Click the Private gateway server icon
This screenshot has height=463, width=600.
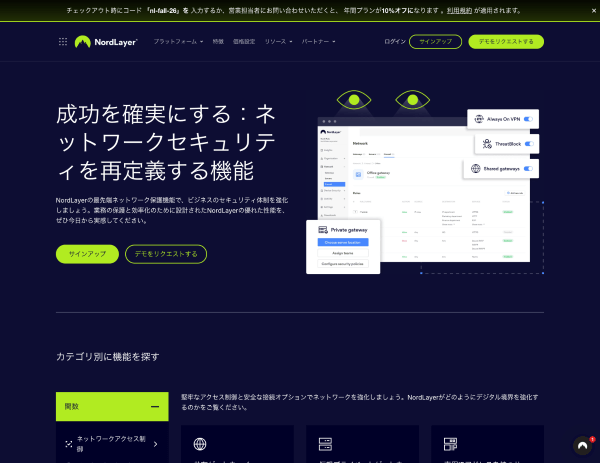(x=323, y=230)
